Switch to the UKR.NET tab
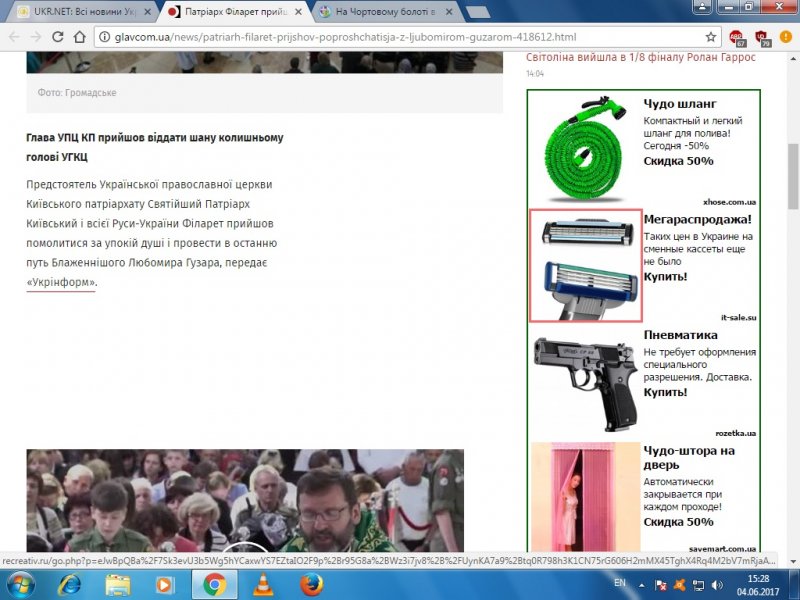This screenshot has width=800, height=600. [x=80, y=11]
